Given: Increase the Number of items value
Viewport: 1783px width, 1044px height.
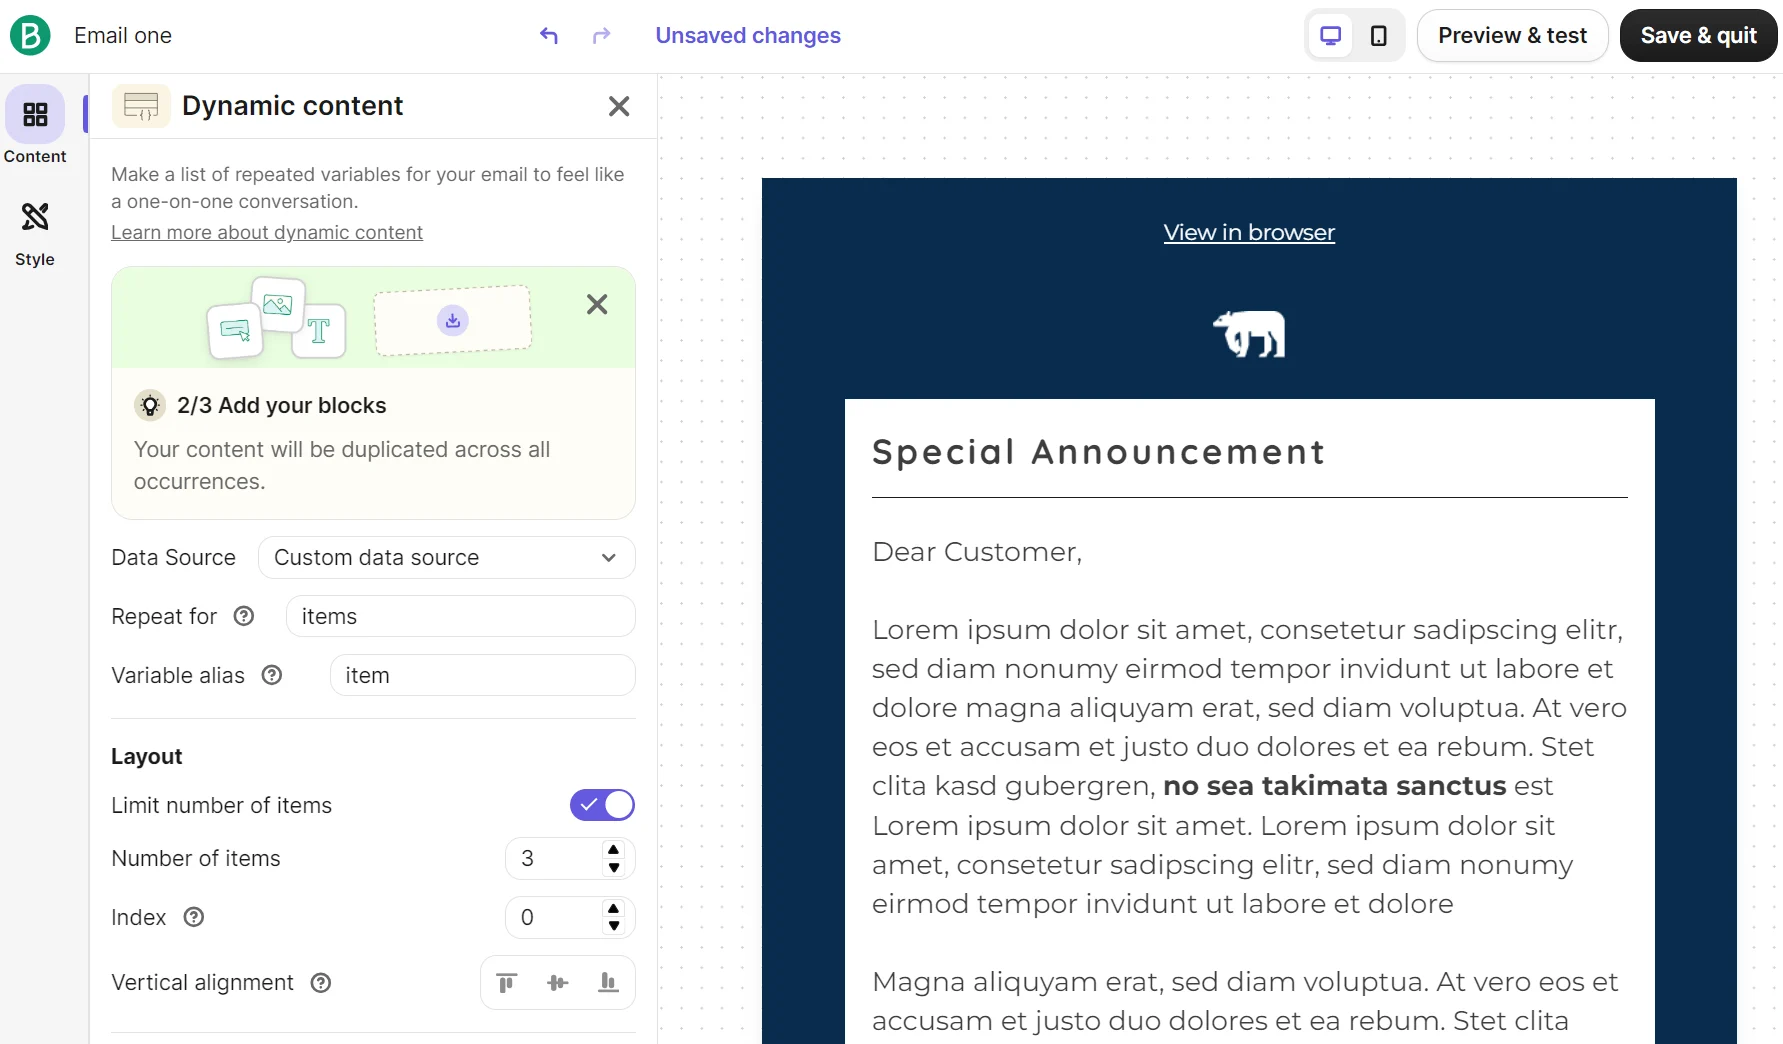Looking at the screenshot, I should [x=614, y=850].
